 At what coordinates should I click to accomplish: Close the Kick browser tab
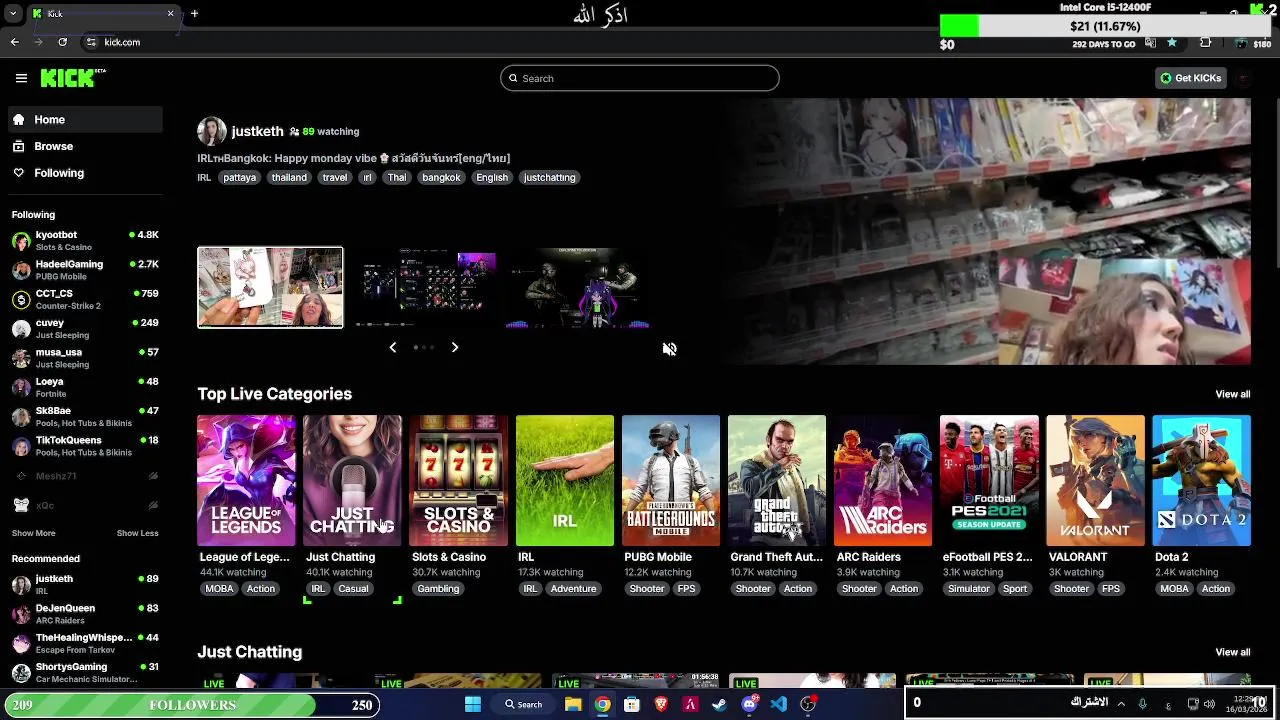(170, 13)
